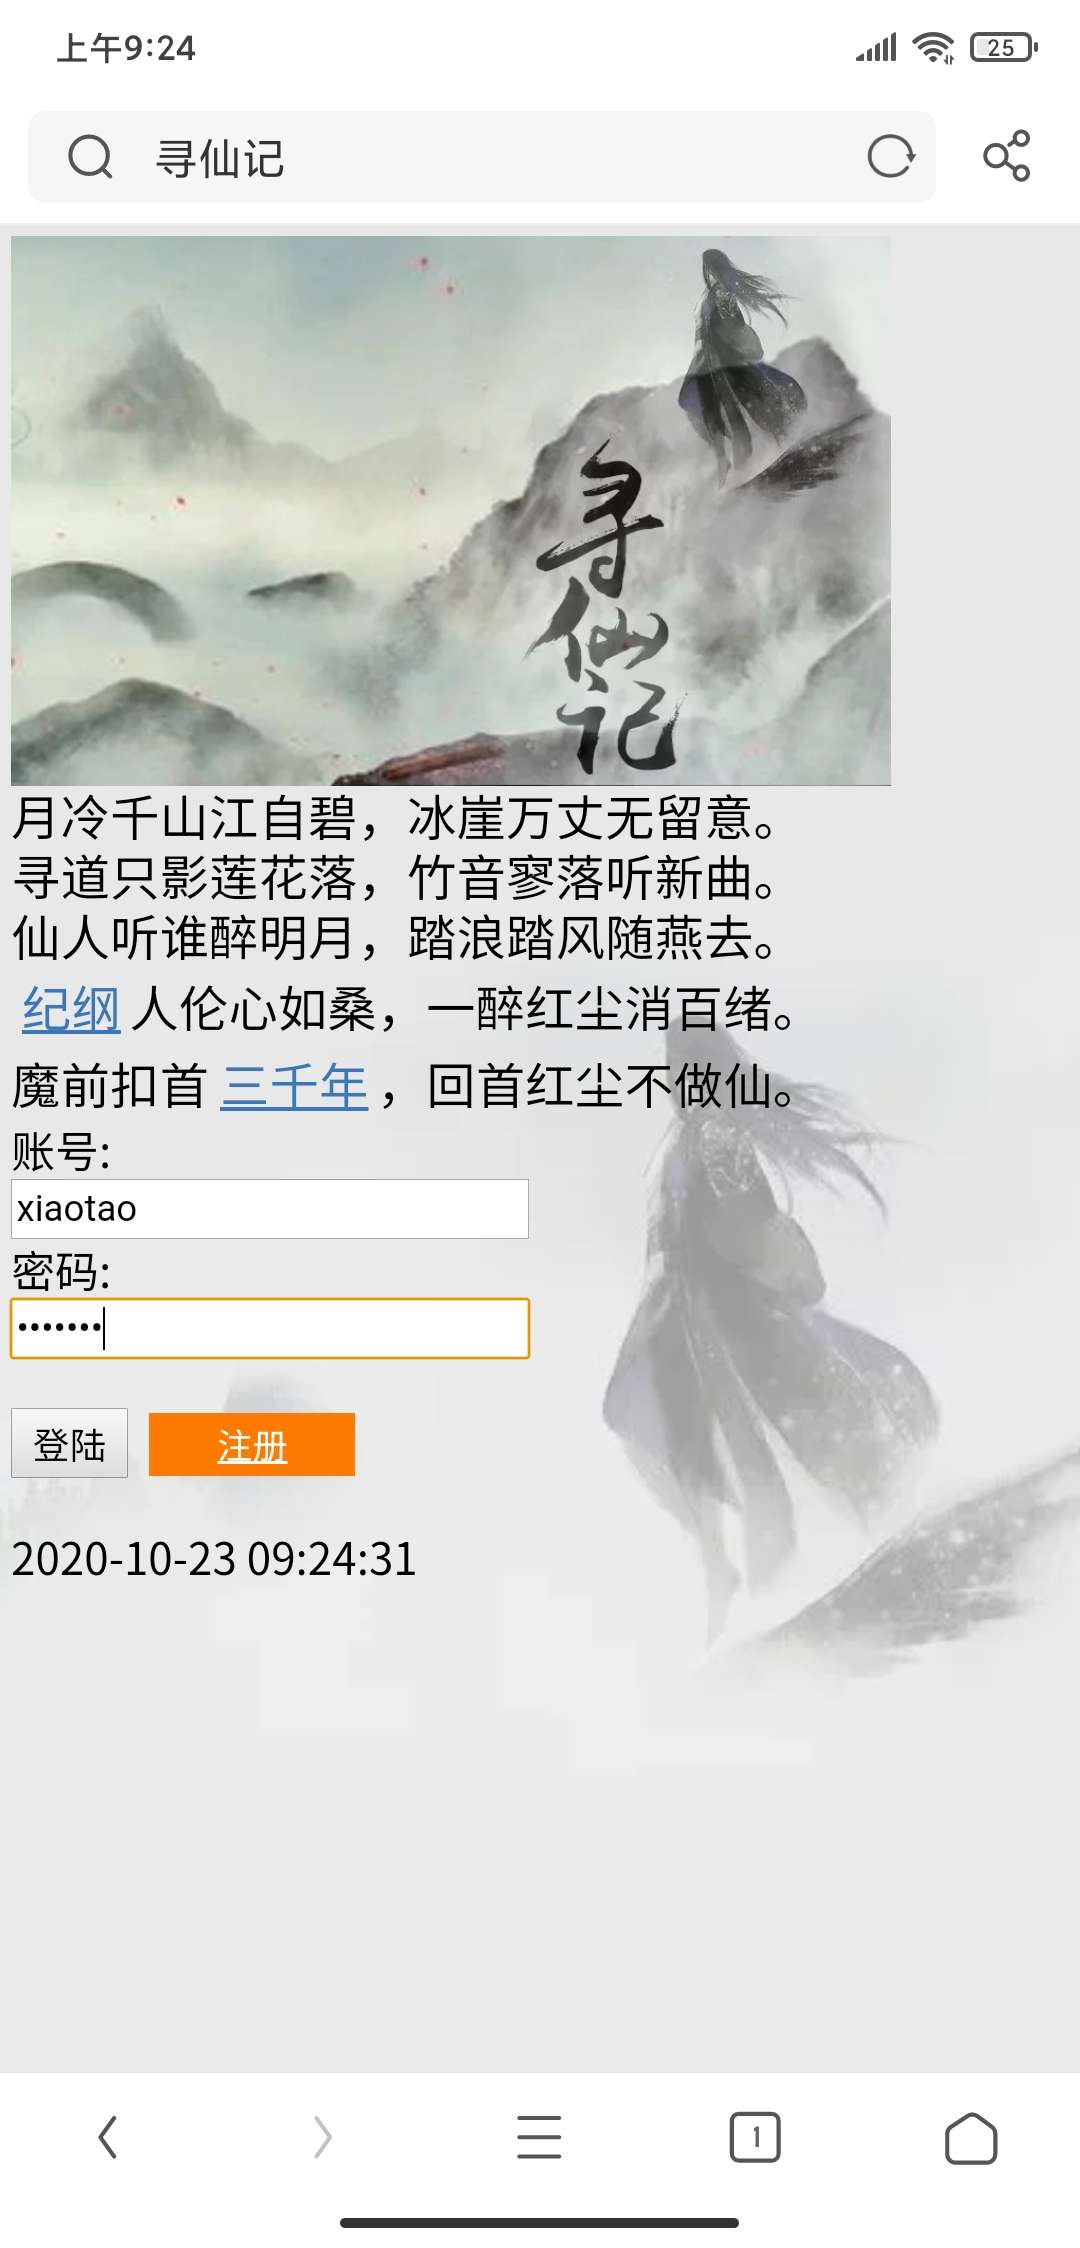Click the 登陆 login button
Screen dimensions: 1080x2248
[x=70, y=1443]
